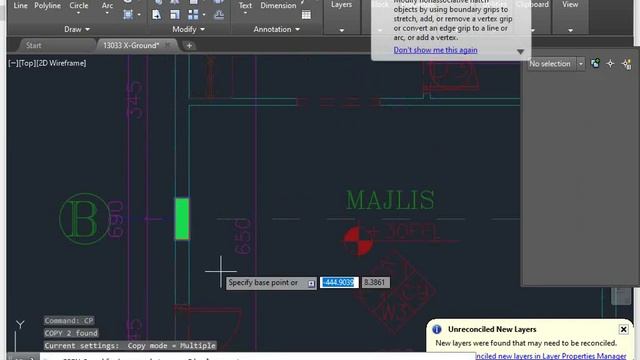This screenshot has width=640, height=360.
Task: Click the info icon in the Unreconciled New Layers bubble
Action: (437, 329)
